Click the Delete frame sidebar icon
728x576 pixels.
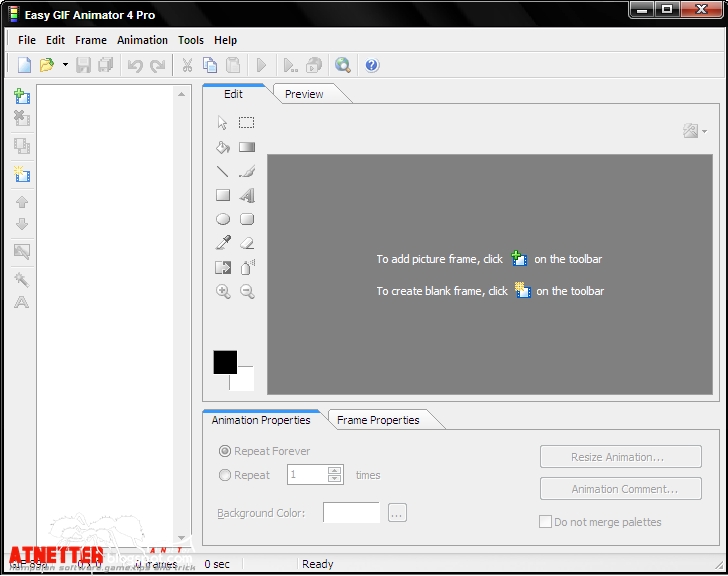click(x=22, y=118)
